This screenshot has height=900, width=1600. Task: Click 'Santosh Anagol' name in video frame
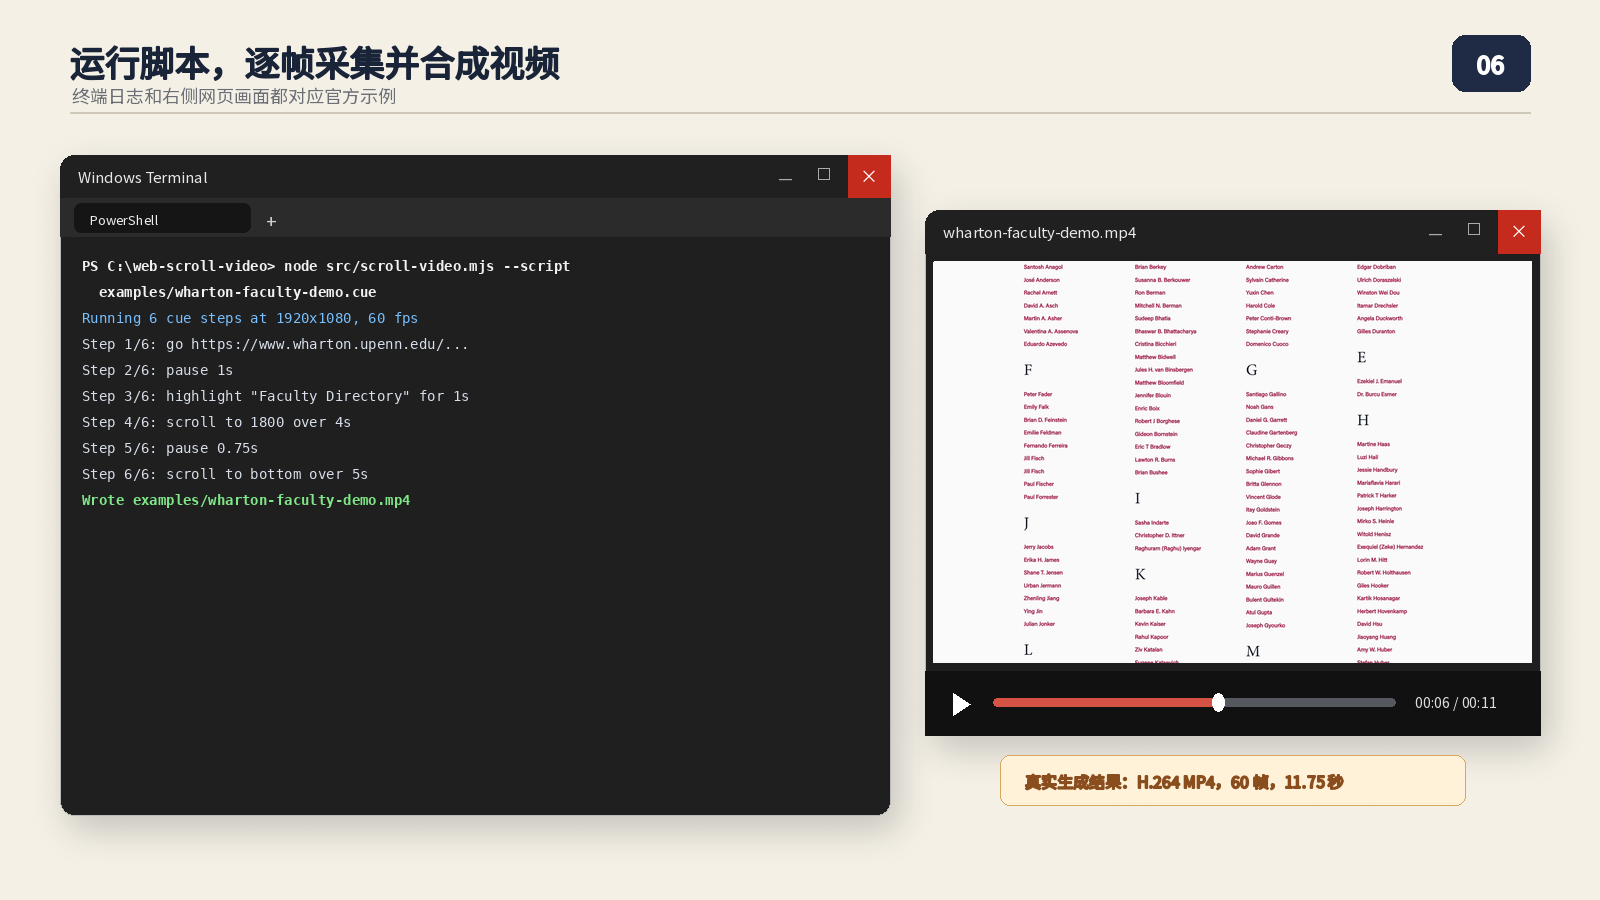(1043, 267)
